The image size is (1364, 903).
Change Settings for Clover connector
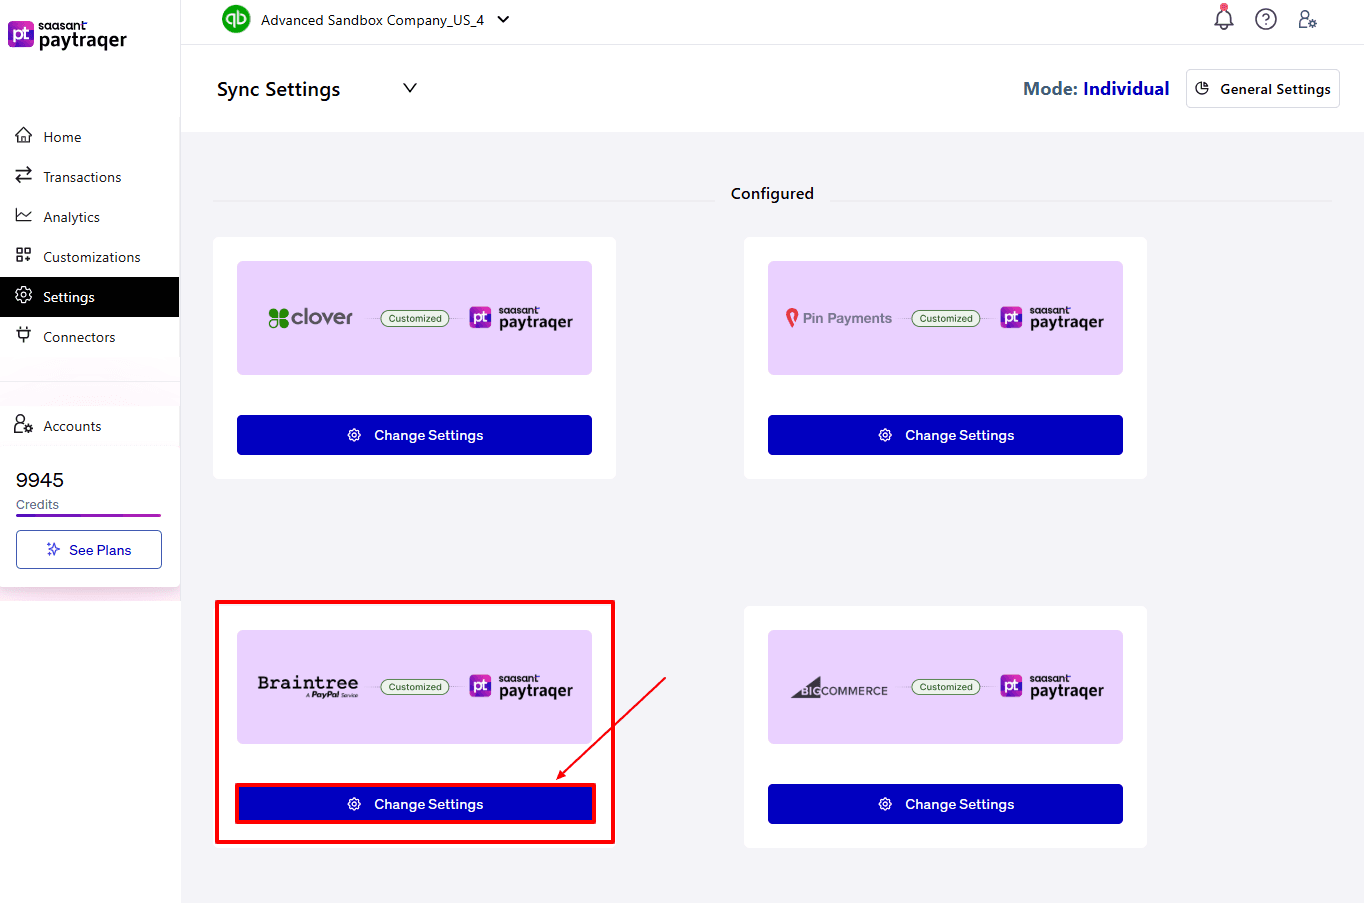414,435
